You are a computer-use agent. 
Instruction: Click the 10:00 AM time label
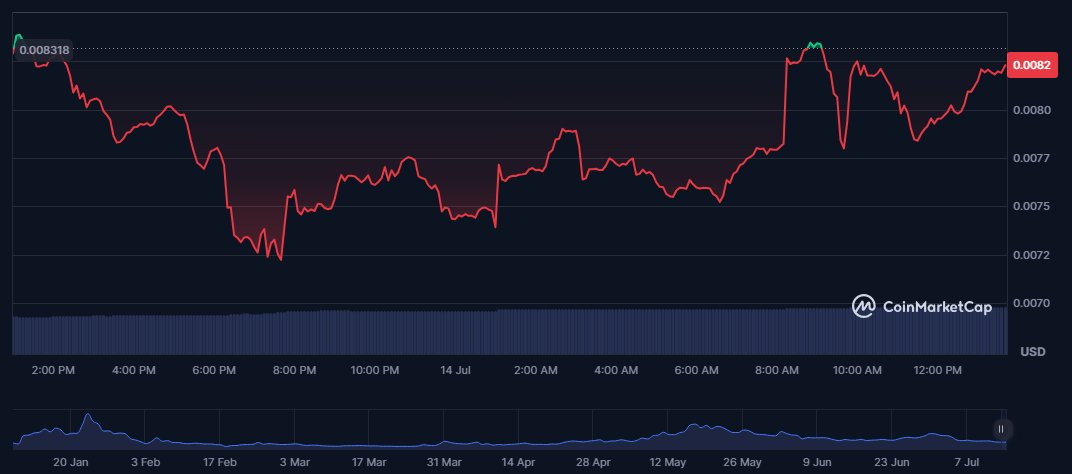click(x=857, y=370)
